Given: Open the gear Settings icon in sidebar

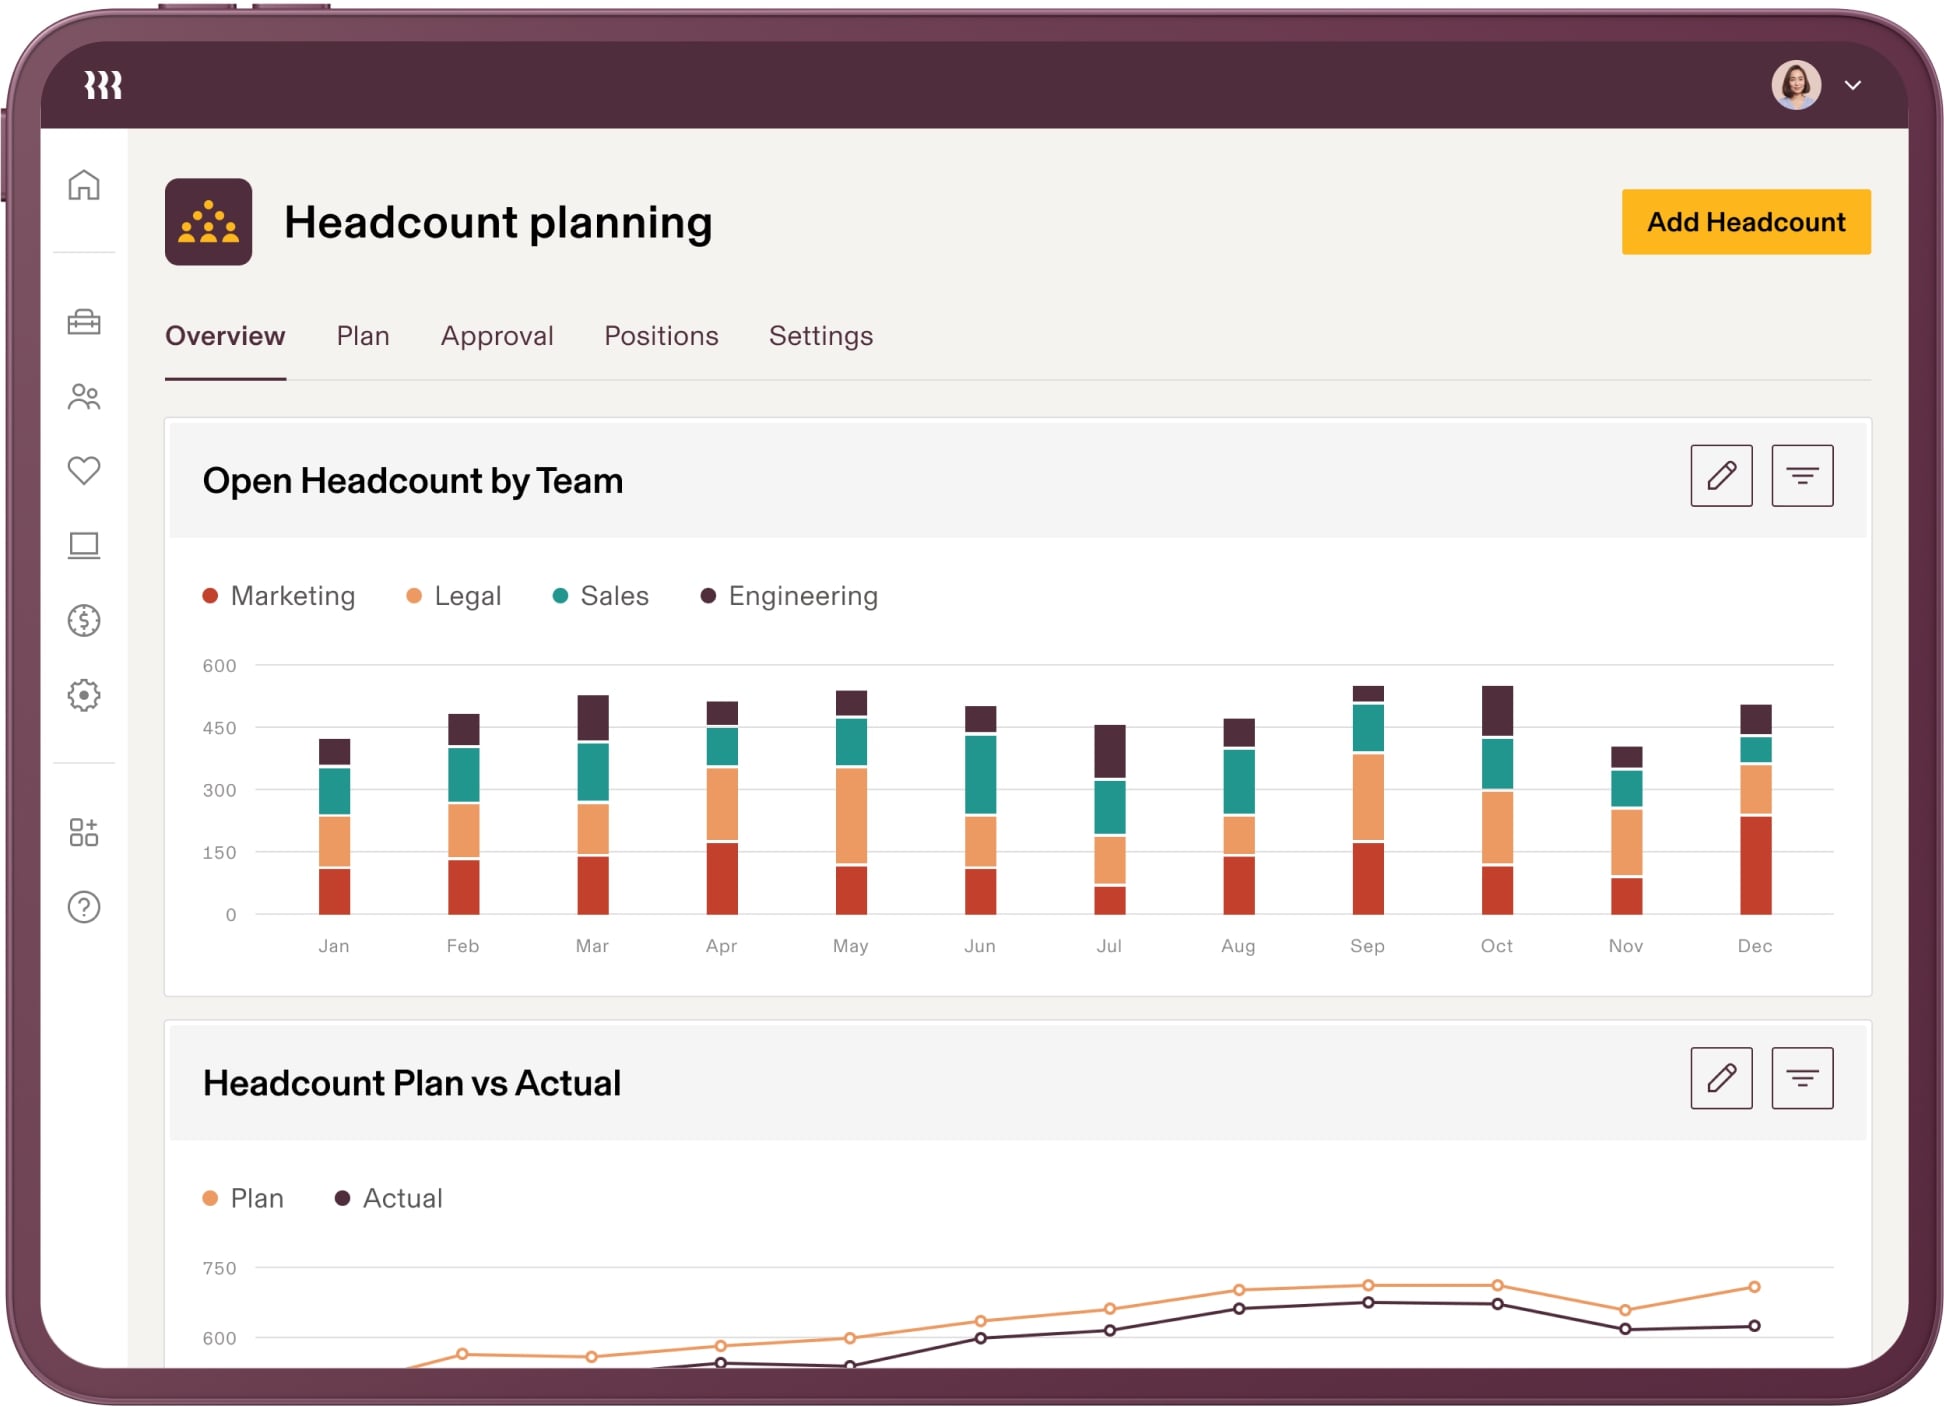Looking at the screenshot, I should tap(84, 695).
